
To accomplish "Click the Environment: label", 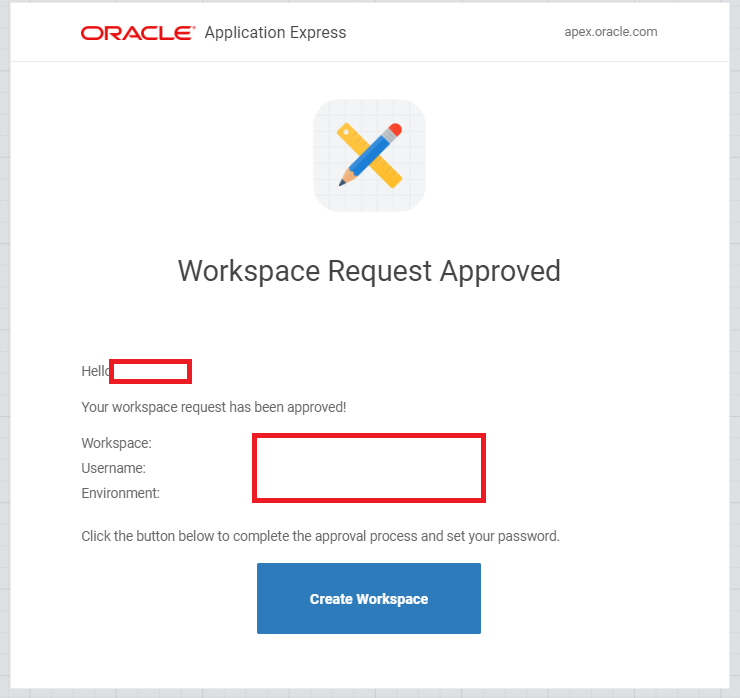I will pyautogui.click(x=120, y=493).
